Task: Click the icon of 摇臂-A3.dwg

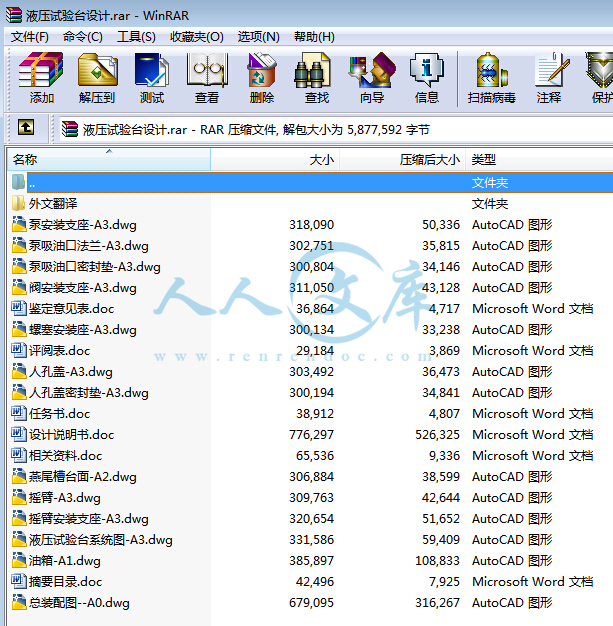Action: [x=19, y=497]
